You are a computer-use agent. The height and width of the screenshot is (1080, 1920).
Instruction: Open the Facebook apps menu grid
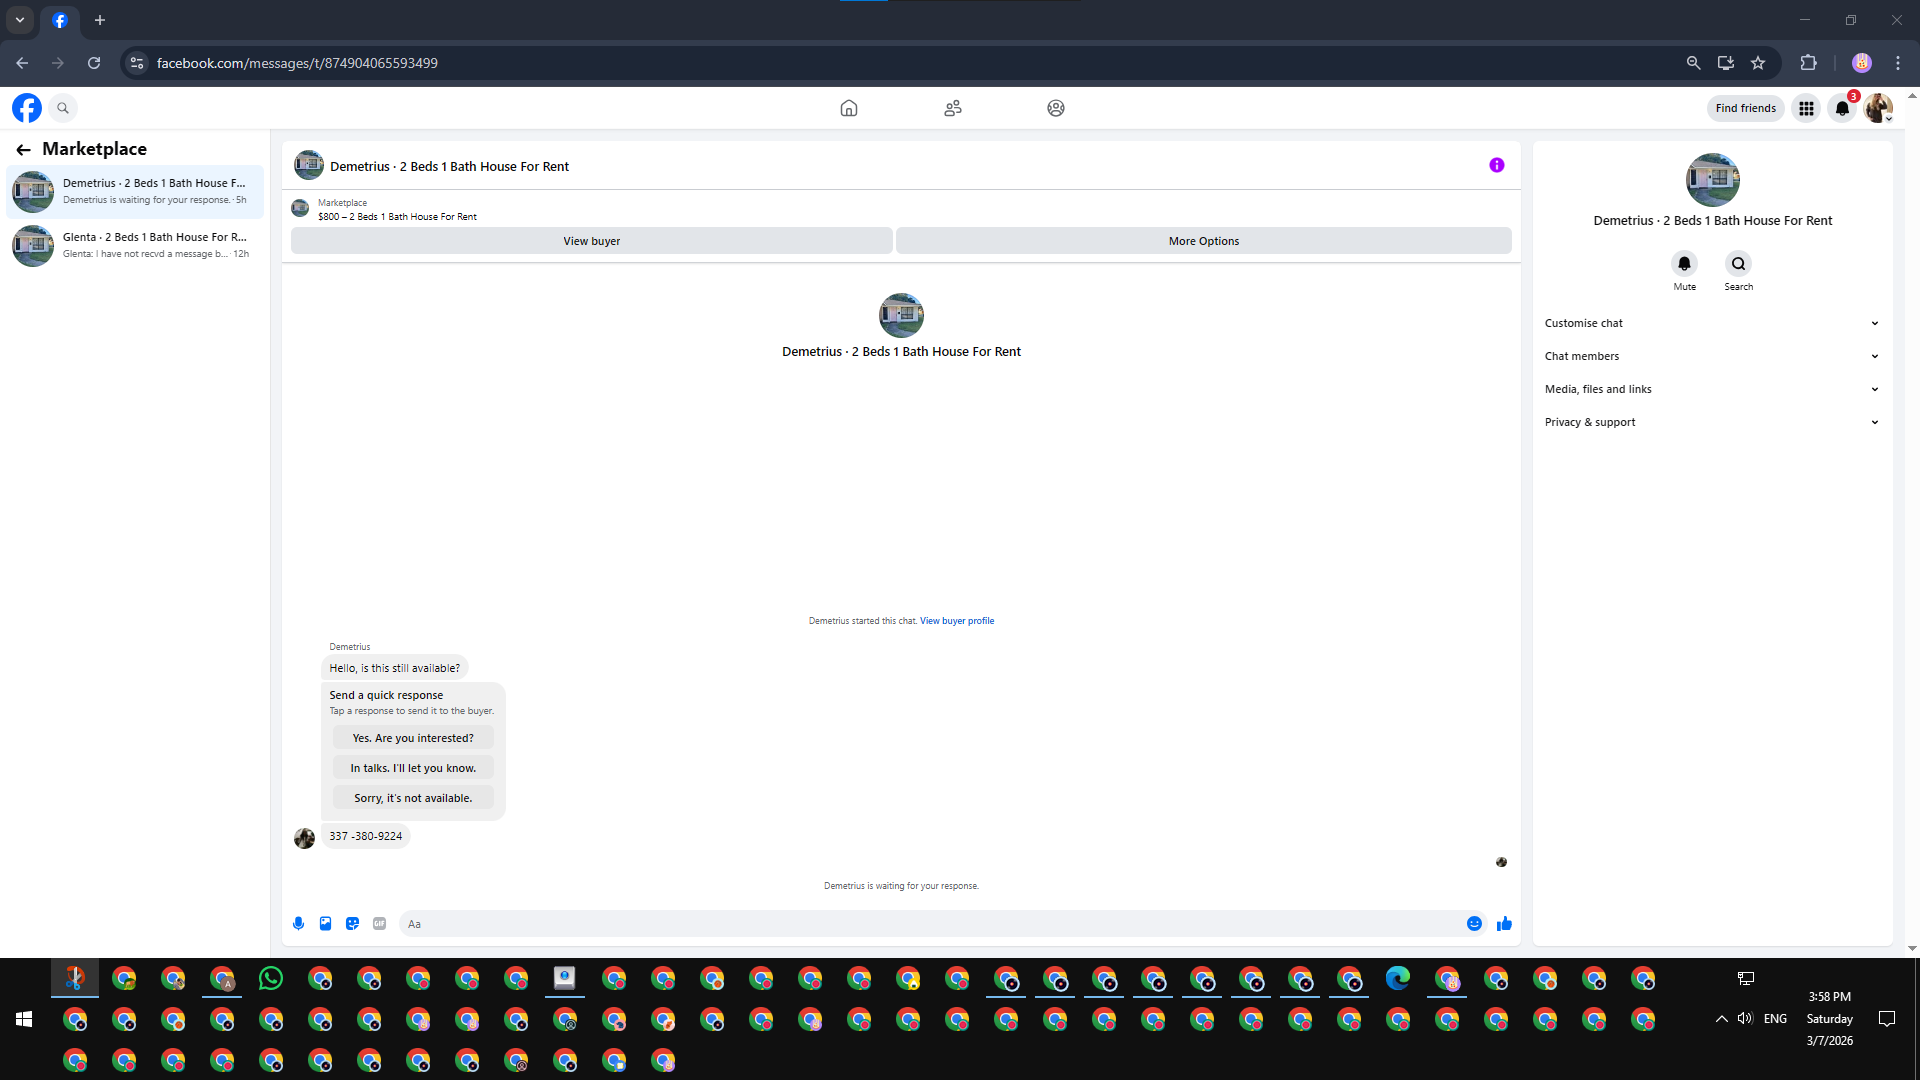point(1806,108)
